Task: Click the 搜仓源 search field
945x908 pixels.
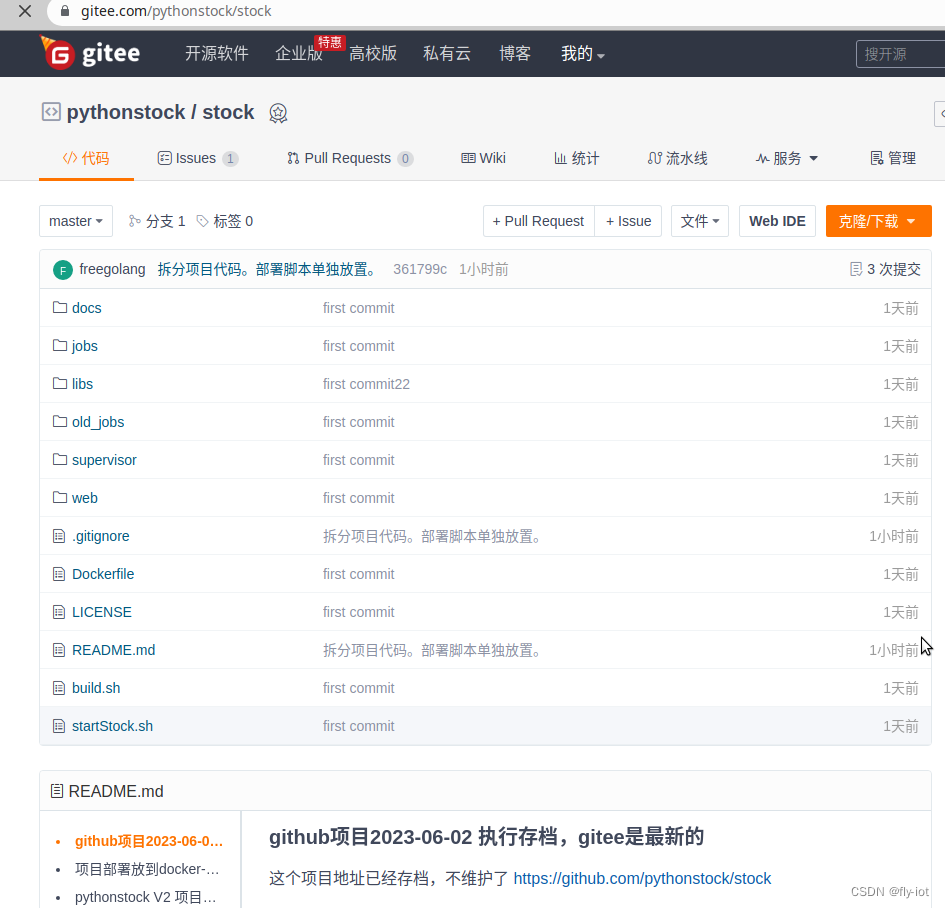Action: (898, 53)
